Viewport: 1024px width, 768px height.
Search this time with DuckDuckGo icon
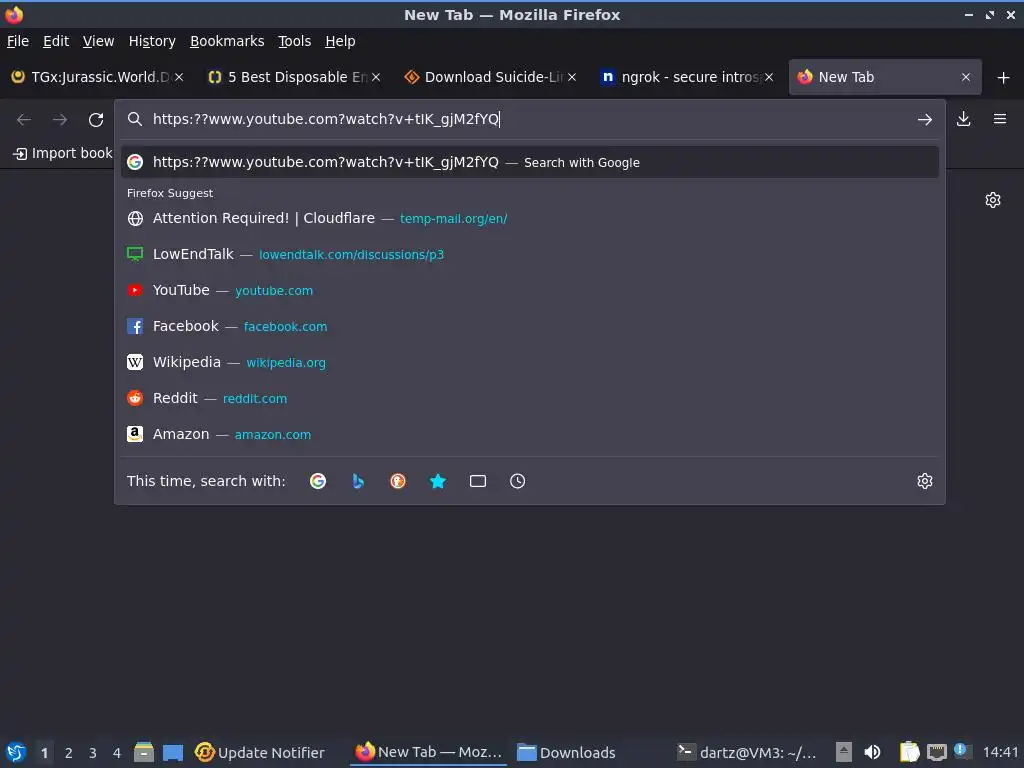pos(398,481)
